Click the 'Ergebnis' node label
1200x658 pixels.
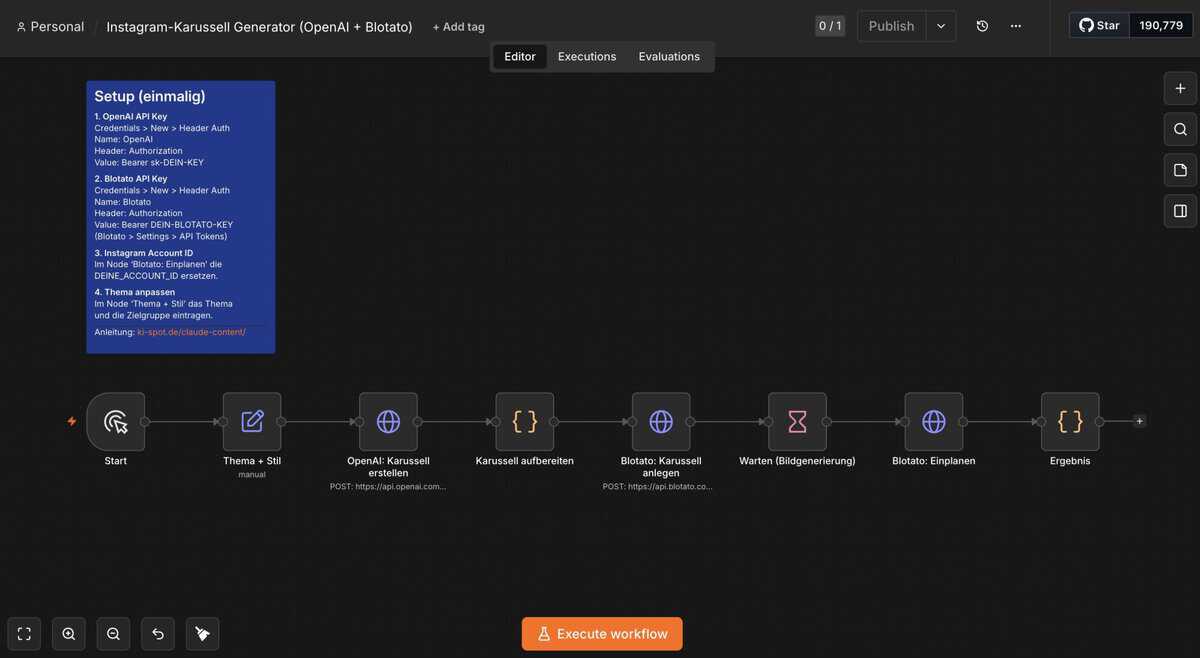pos(1070,461)
